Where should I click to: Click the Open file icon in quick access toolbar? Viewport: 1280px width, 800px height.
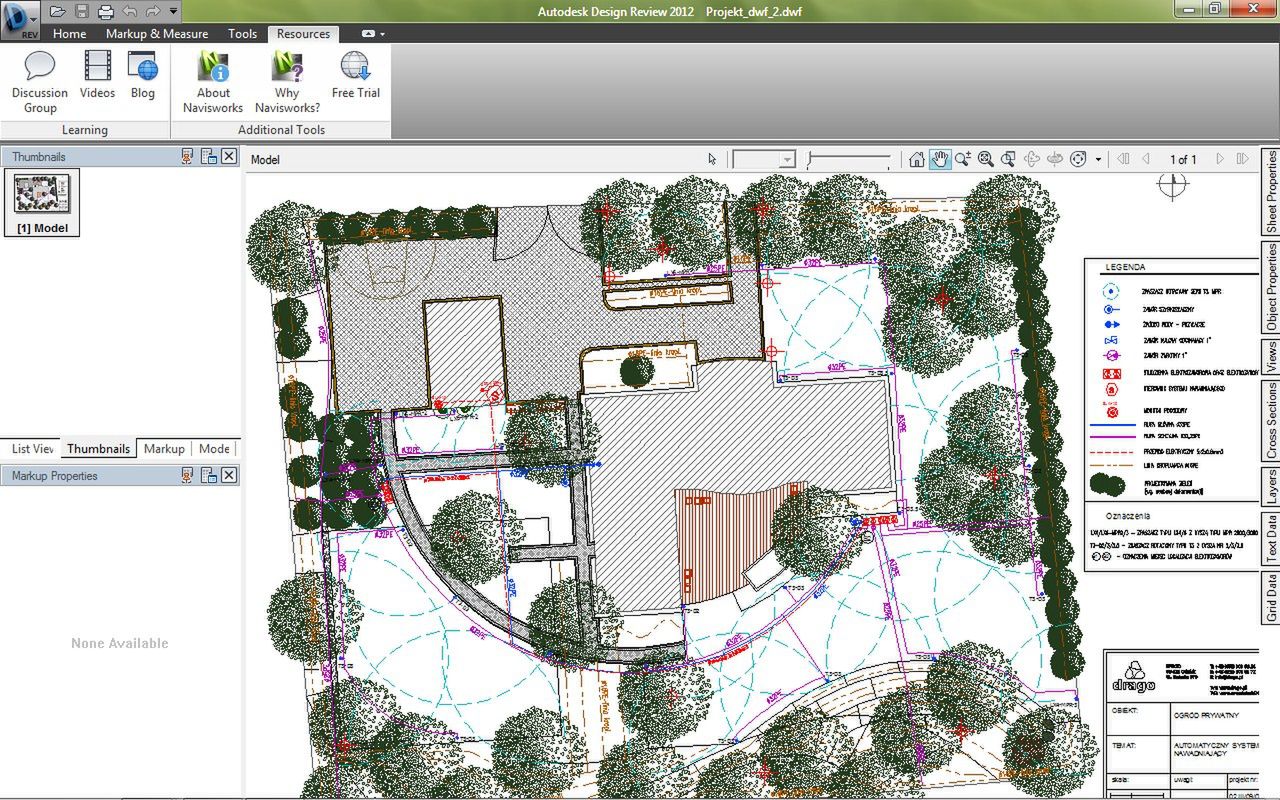click(57, 11)
